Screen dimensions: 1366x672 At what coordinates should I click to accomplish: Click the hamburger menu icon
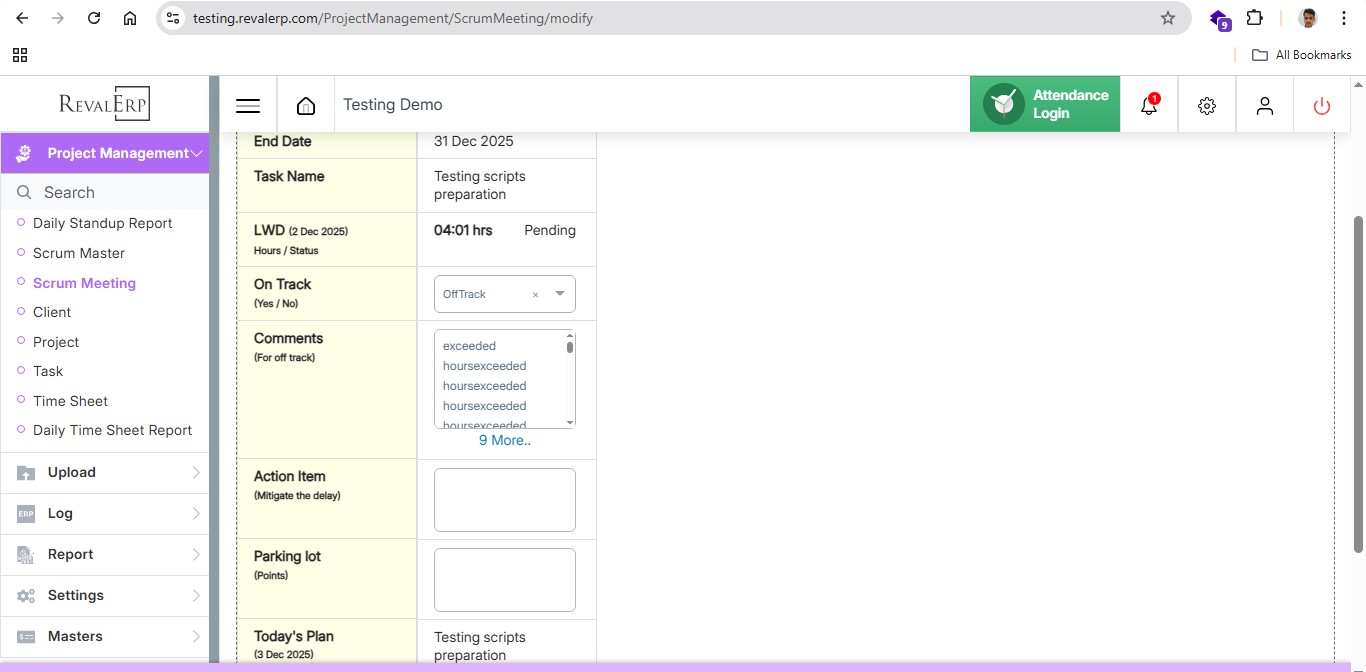pos(248,105)
